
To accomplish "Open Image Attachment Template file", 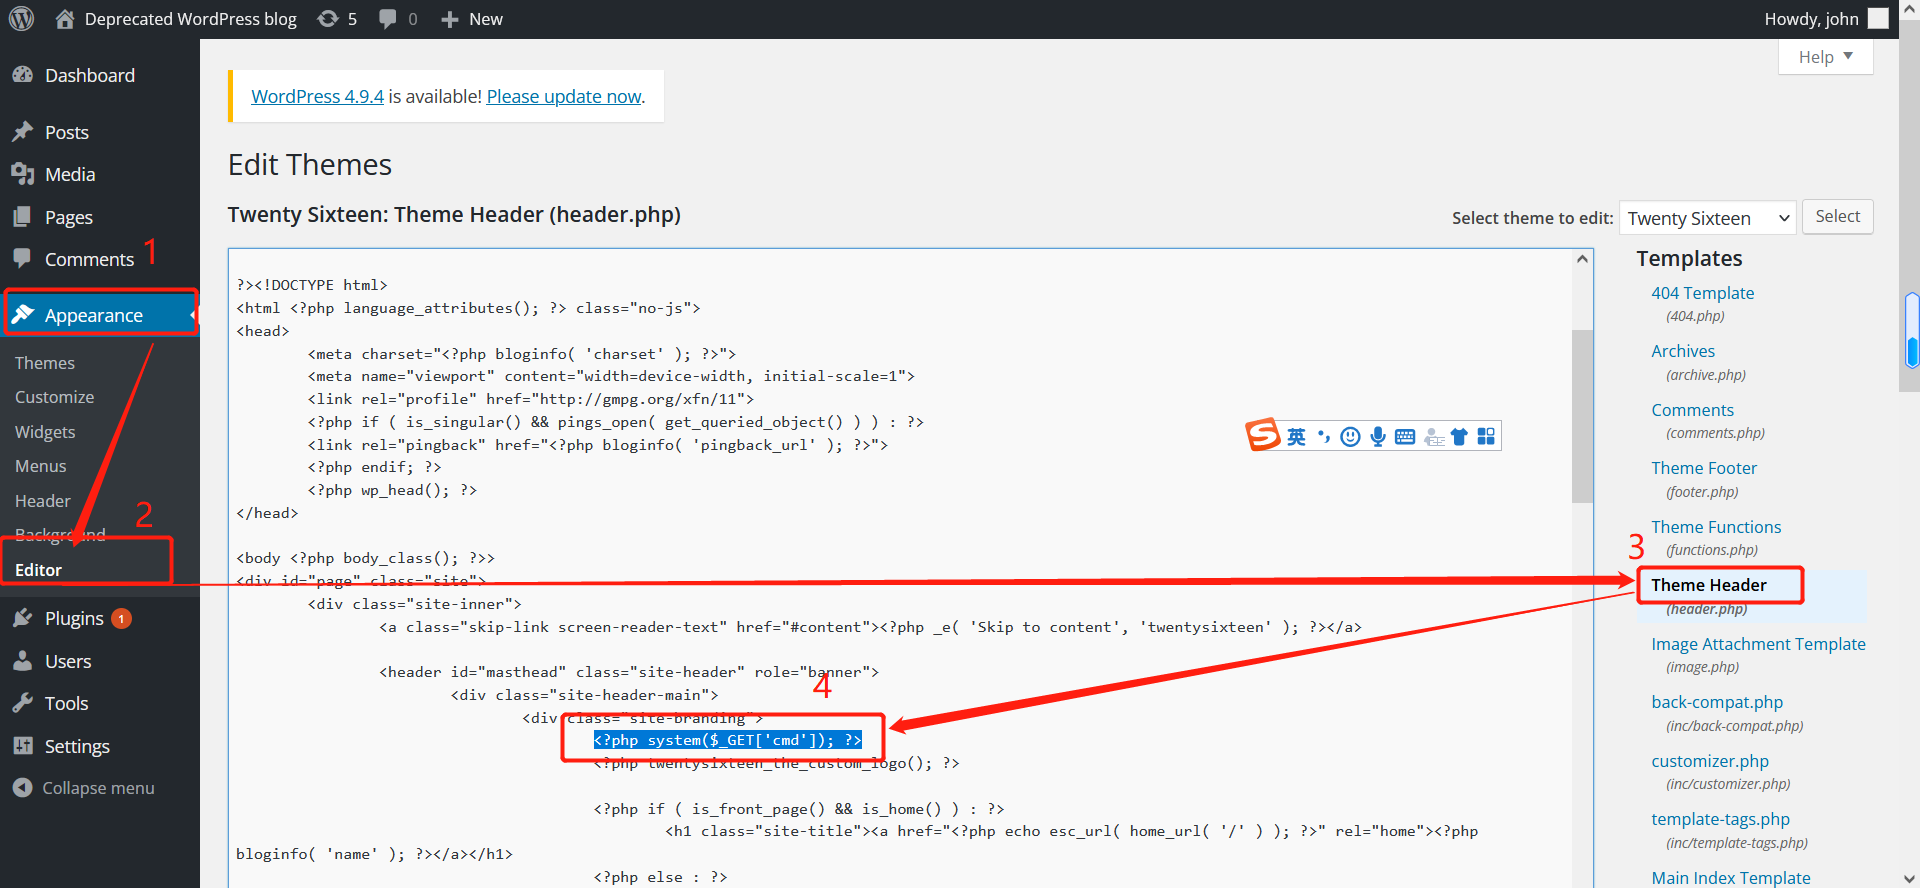I will tap(1758, 644).
